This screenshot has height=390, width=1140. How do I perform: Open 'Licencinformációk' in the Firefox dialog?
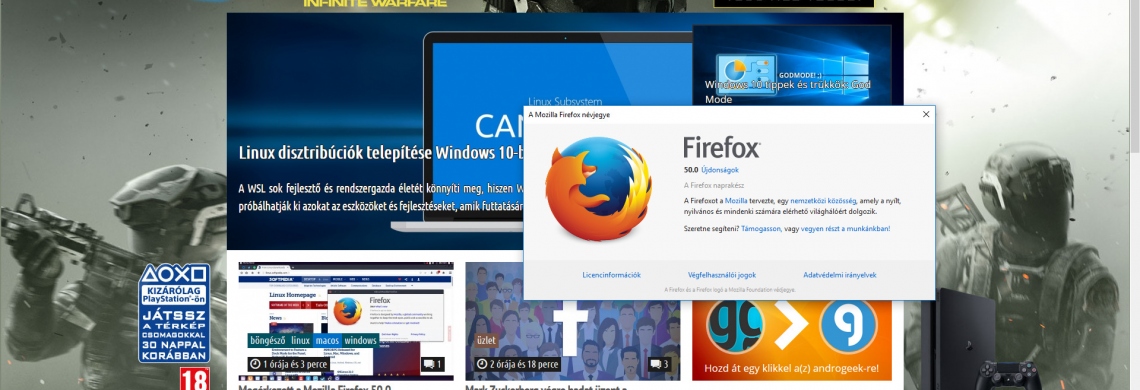coord(611,275)
